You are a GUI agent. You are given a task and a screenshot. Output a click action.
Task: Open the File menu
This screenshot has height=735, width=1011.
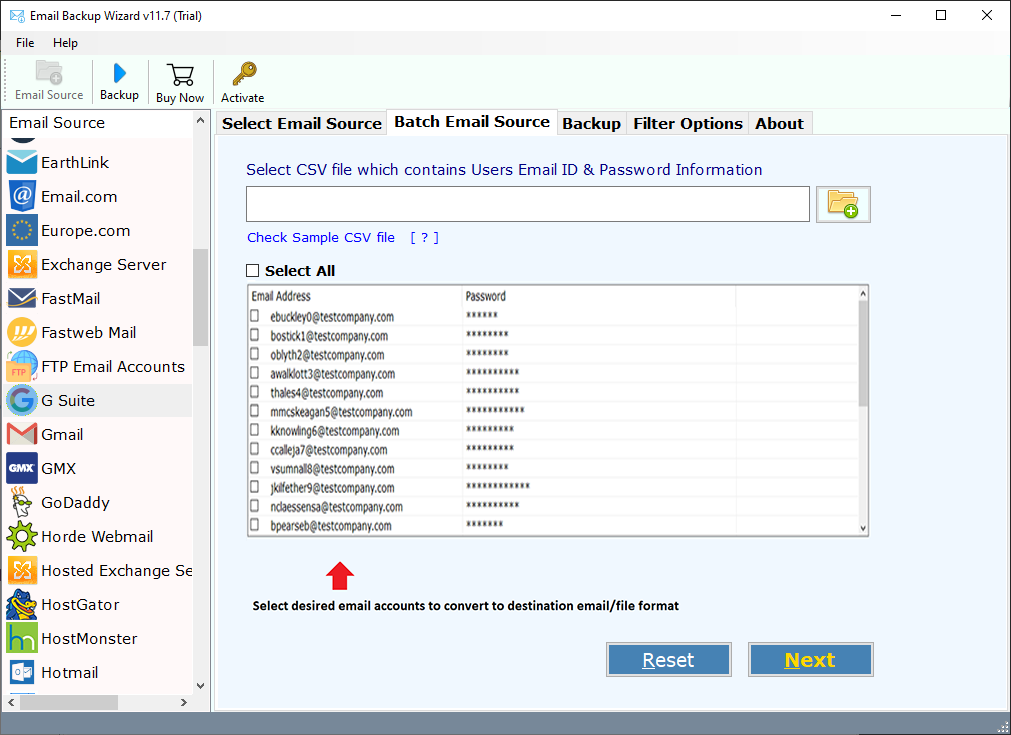(25, 43)
